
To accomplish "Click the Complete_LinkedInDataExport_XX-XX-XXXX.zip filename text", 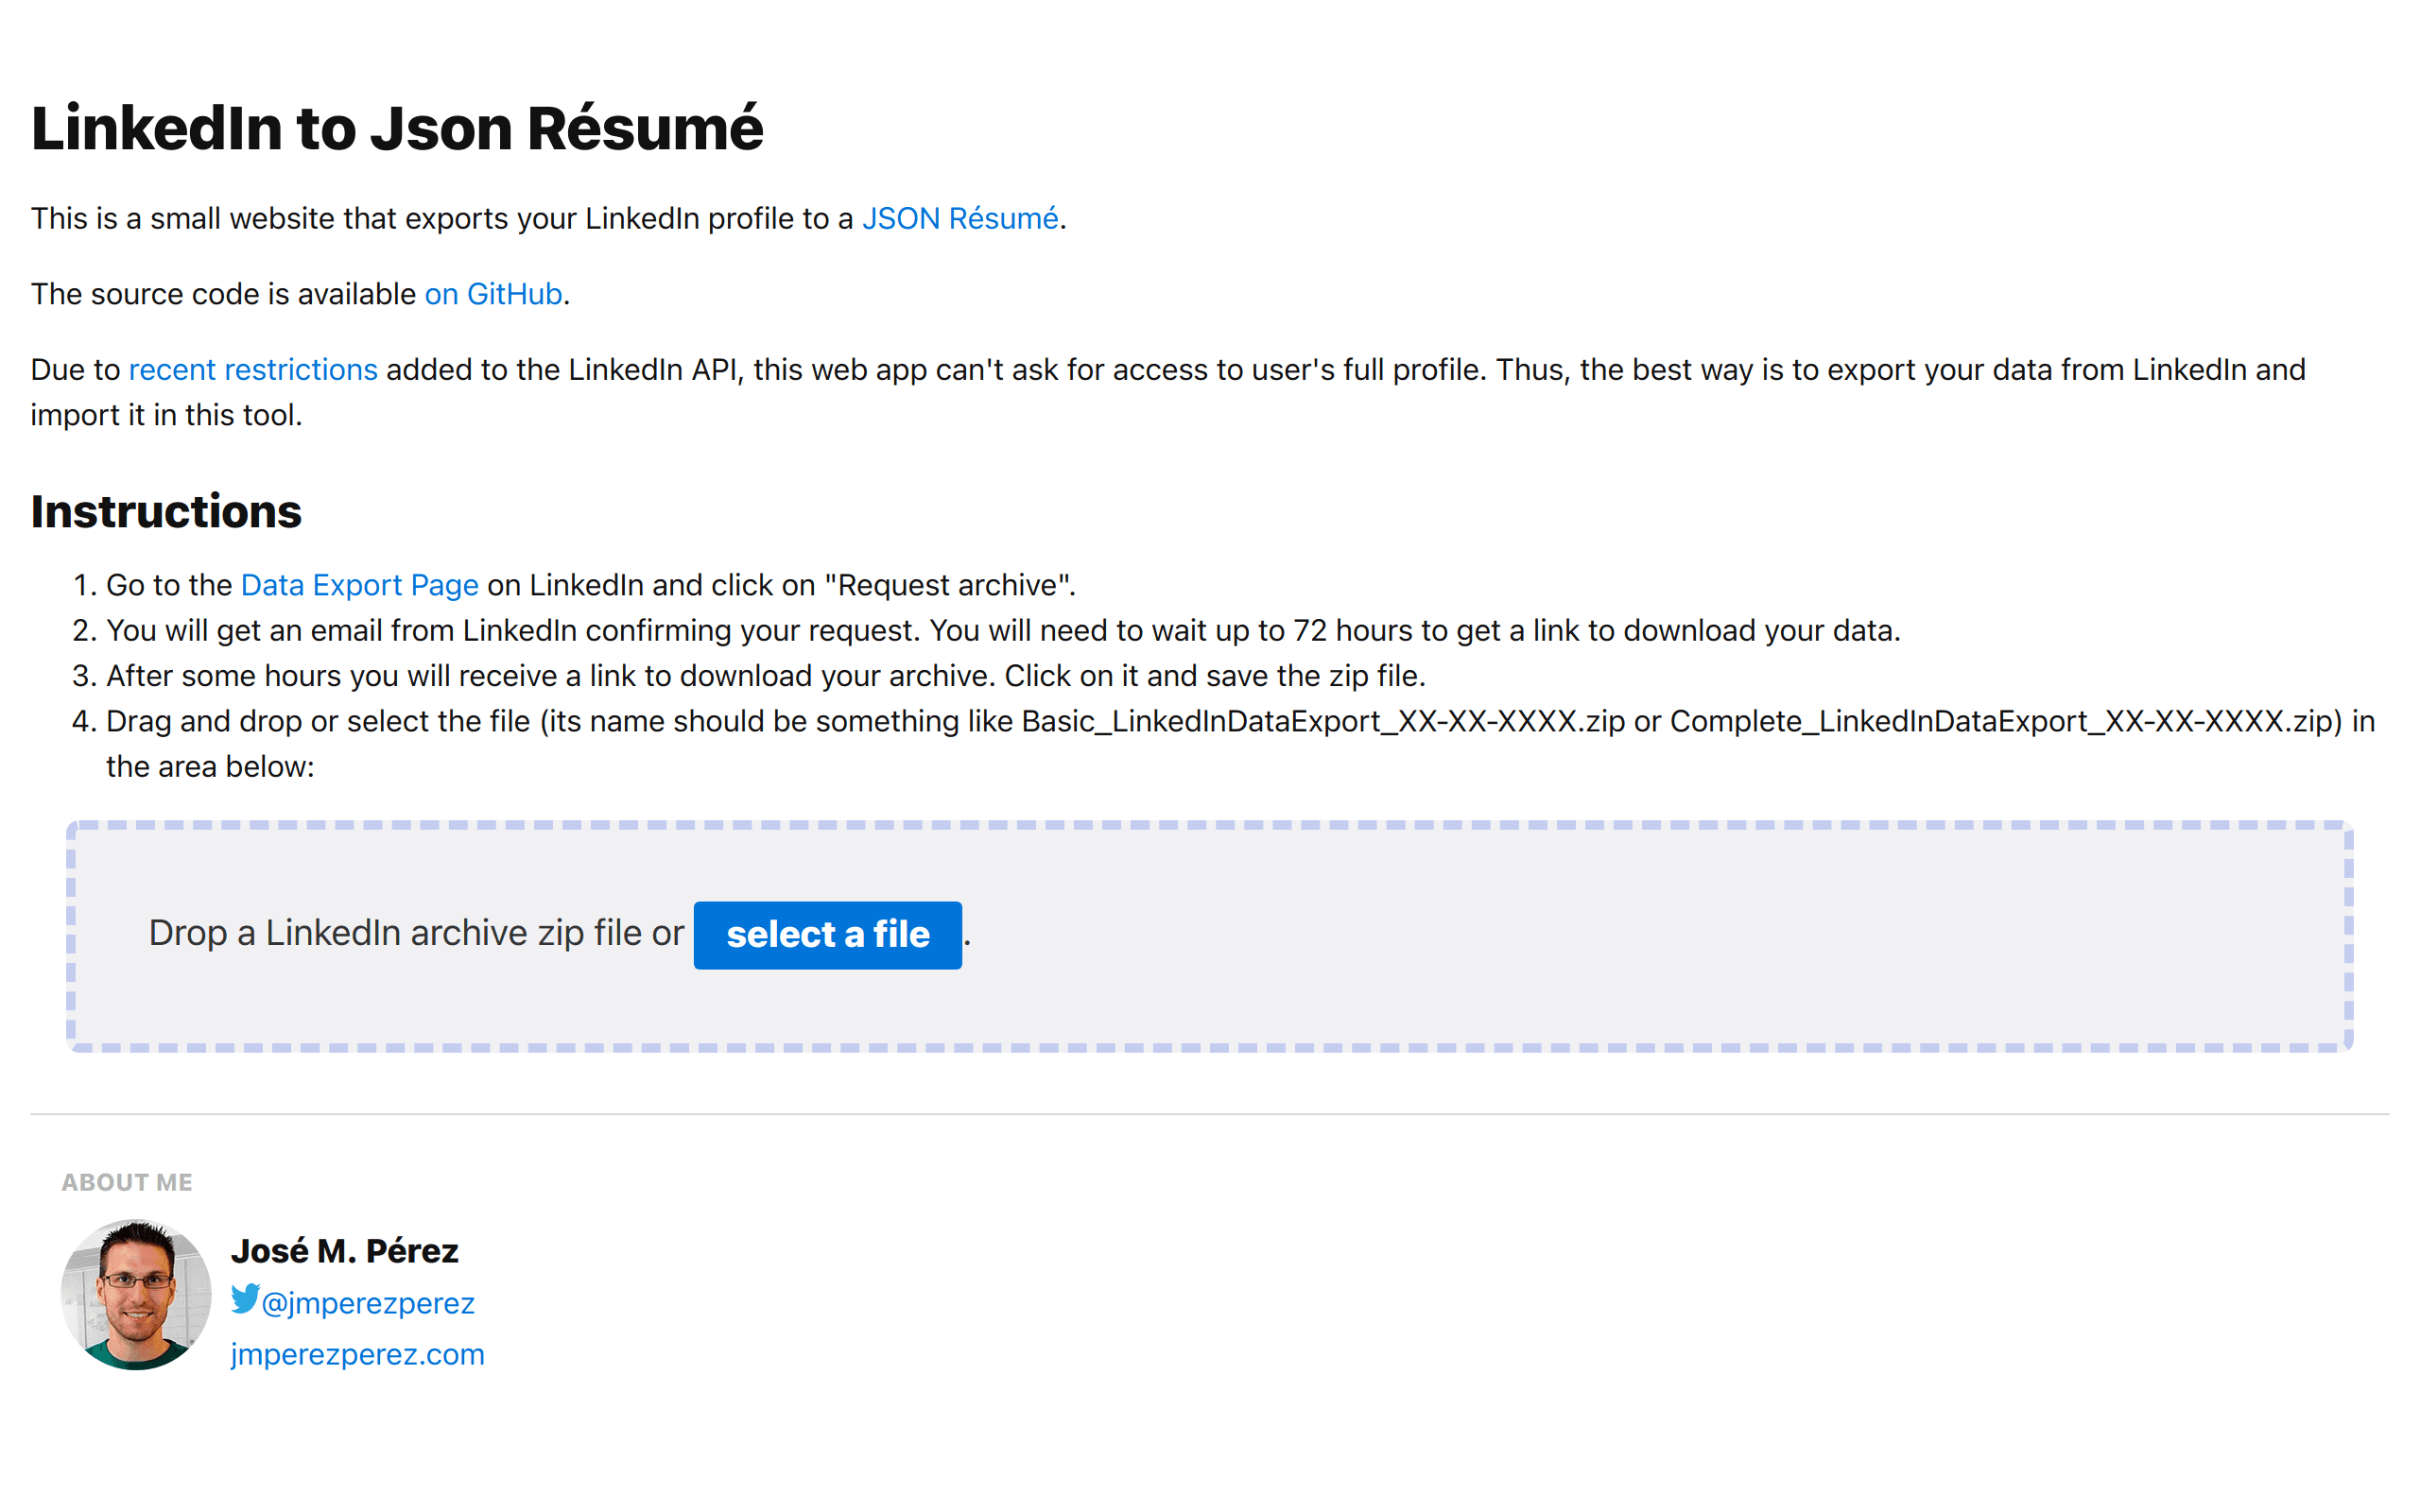I will click(2002, 722).
